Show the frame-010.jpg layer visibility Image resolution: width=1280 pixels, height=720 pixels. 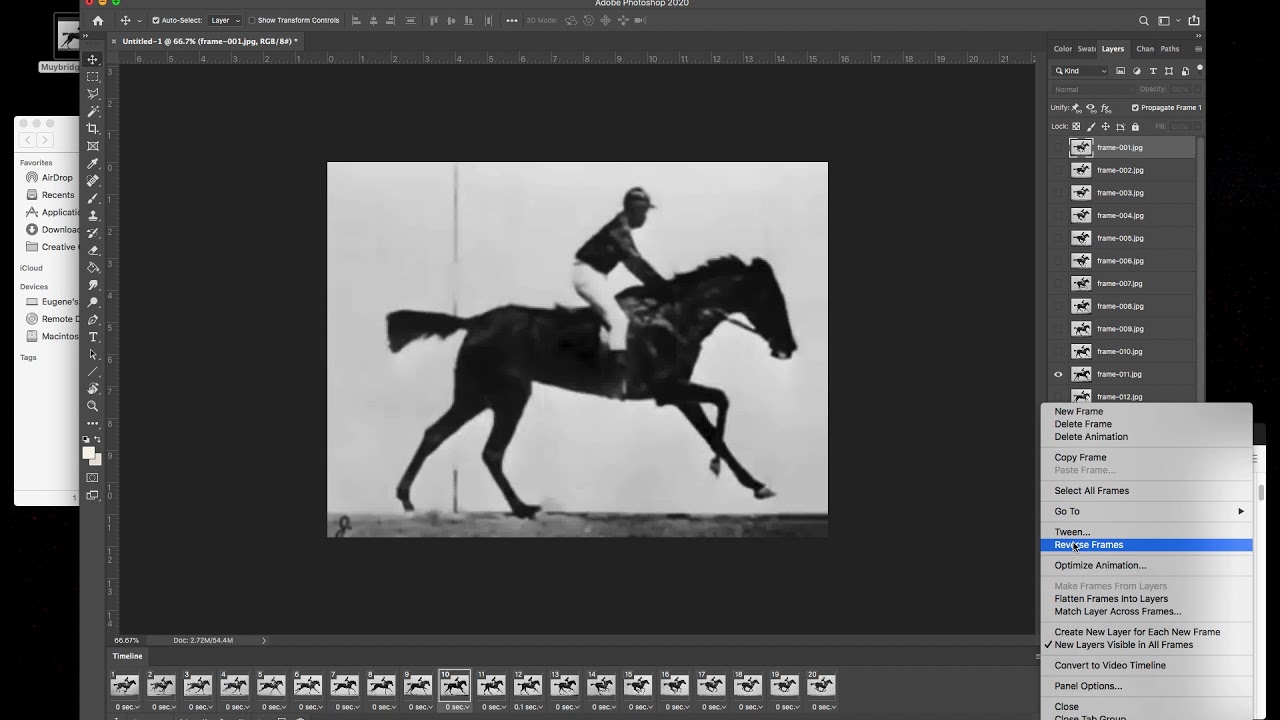click(x=1058, y=351)
